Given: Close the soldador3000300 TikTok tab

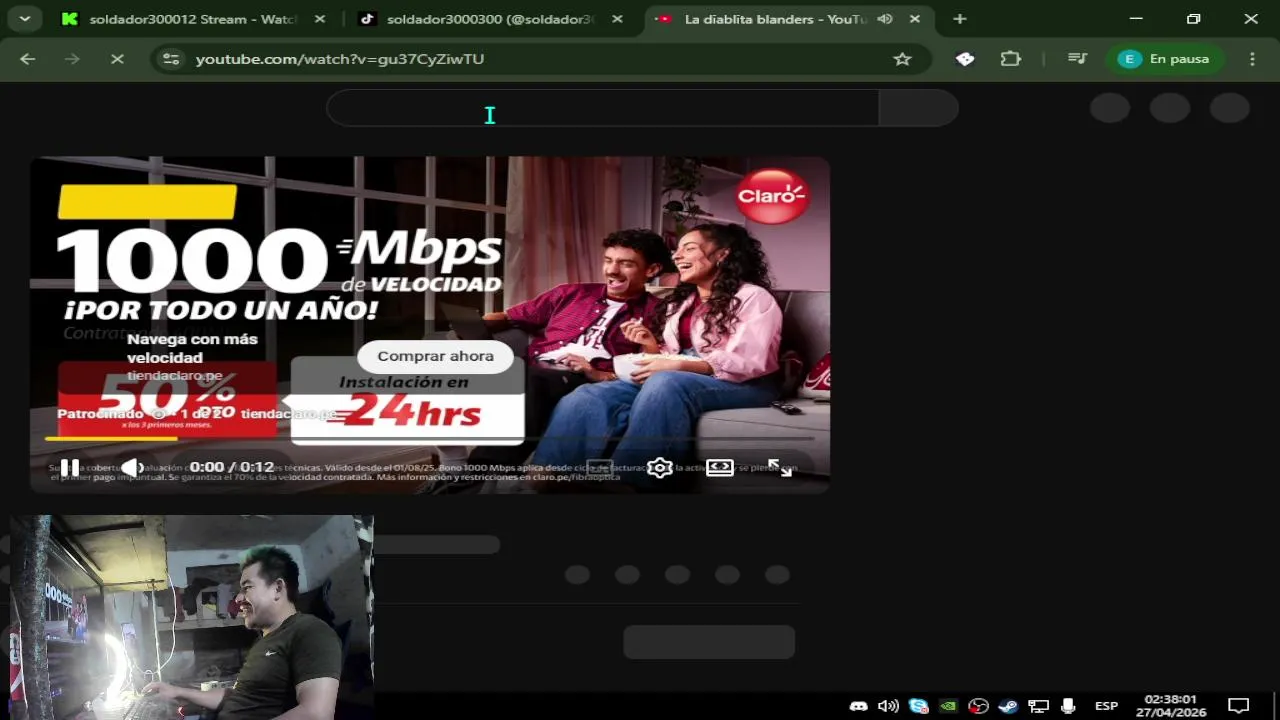Looking at the screenshot, I should pyautogui.click(x=617, y=19).
